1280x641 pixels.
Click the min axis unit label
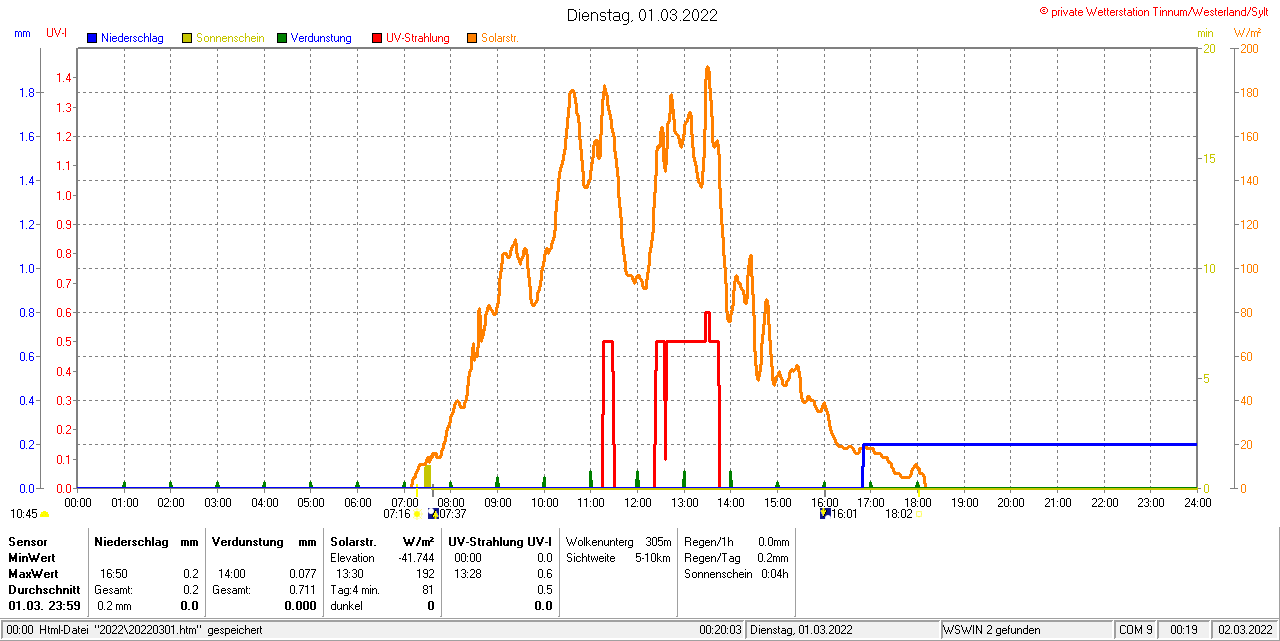[x=1206, y=33]
